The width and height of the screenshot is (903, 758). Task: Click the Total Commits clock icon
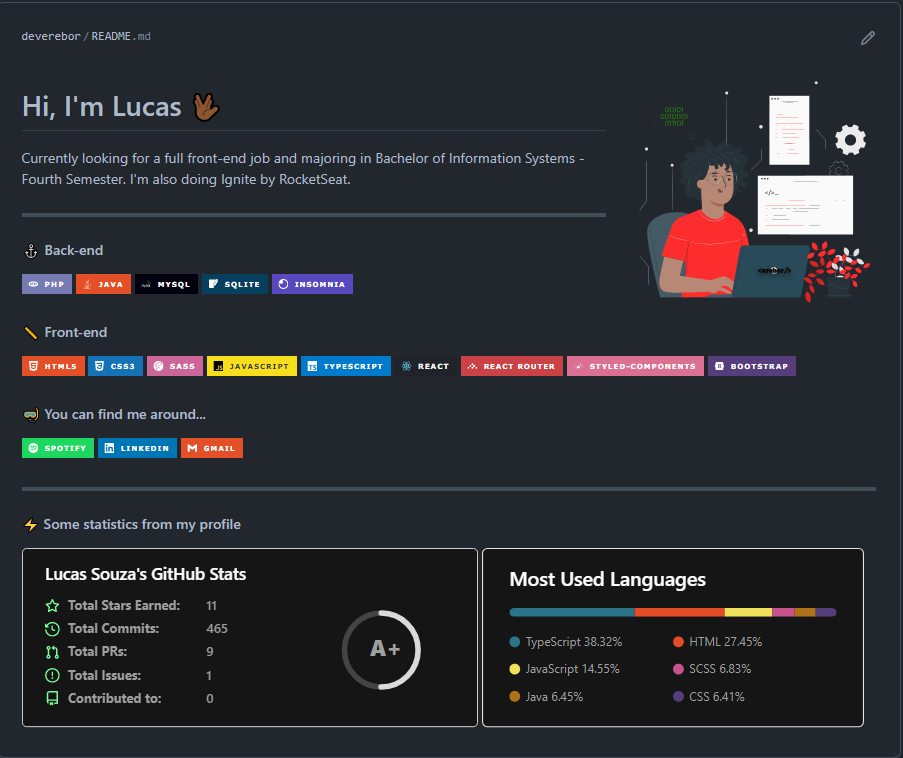pyautogui.click(x=52, y=628)
